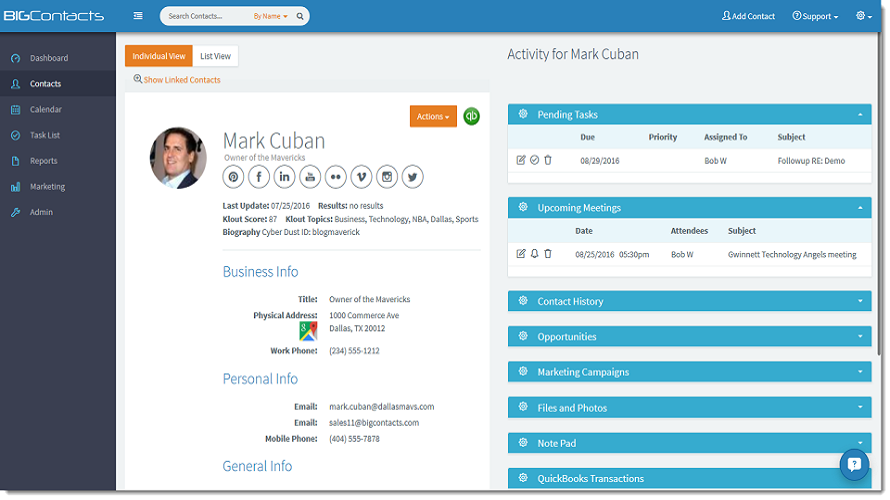The height and width of the screenshot is (500, 890).
Task: Open Mark Cuban's Flickr profile icon
Action: coord(335,177)
